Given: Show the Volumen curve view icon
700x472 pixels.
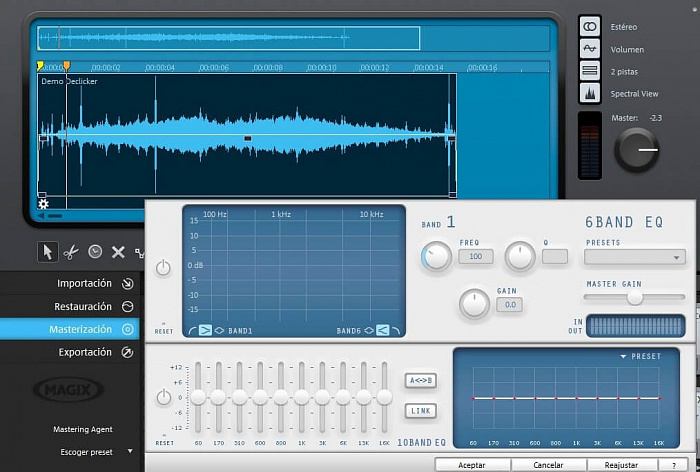Looking at the screenshot, I should click(590, 49).
